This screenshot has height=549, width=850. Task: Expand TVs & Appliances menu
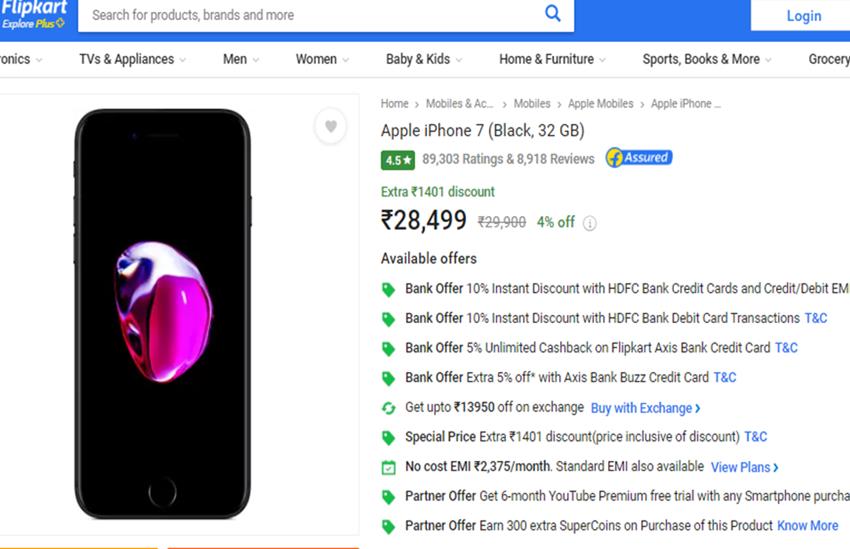133,59
